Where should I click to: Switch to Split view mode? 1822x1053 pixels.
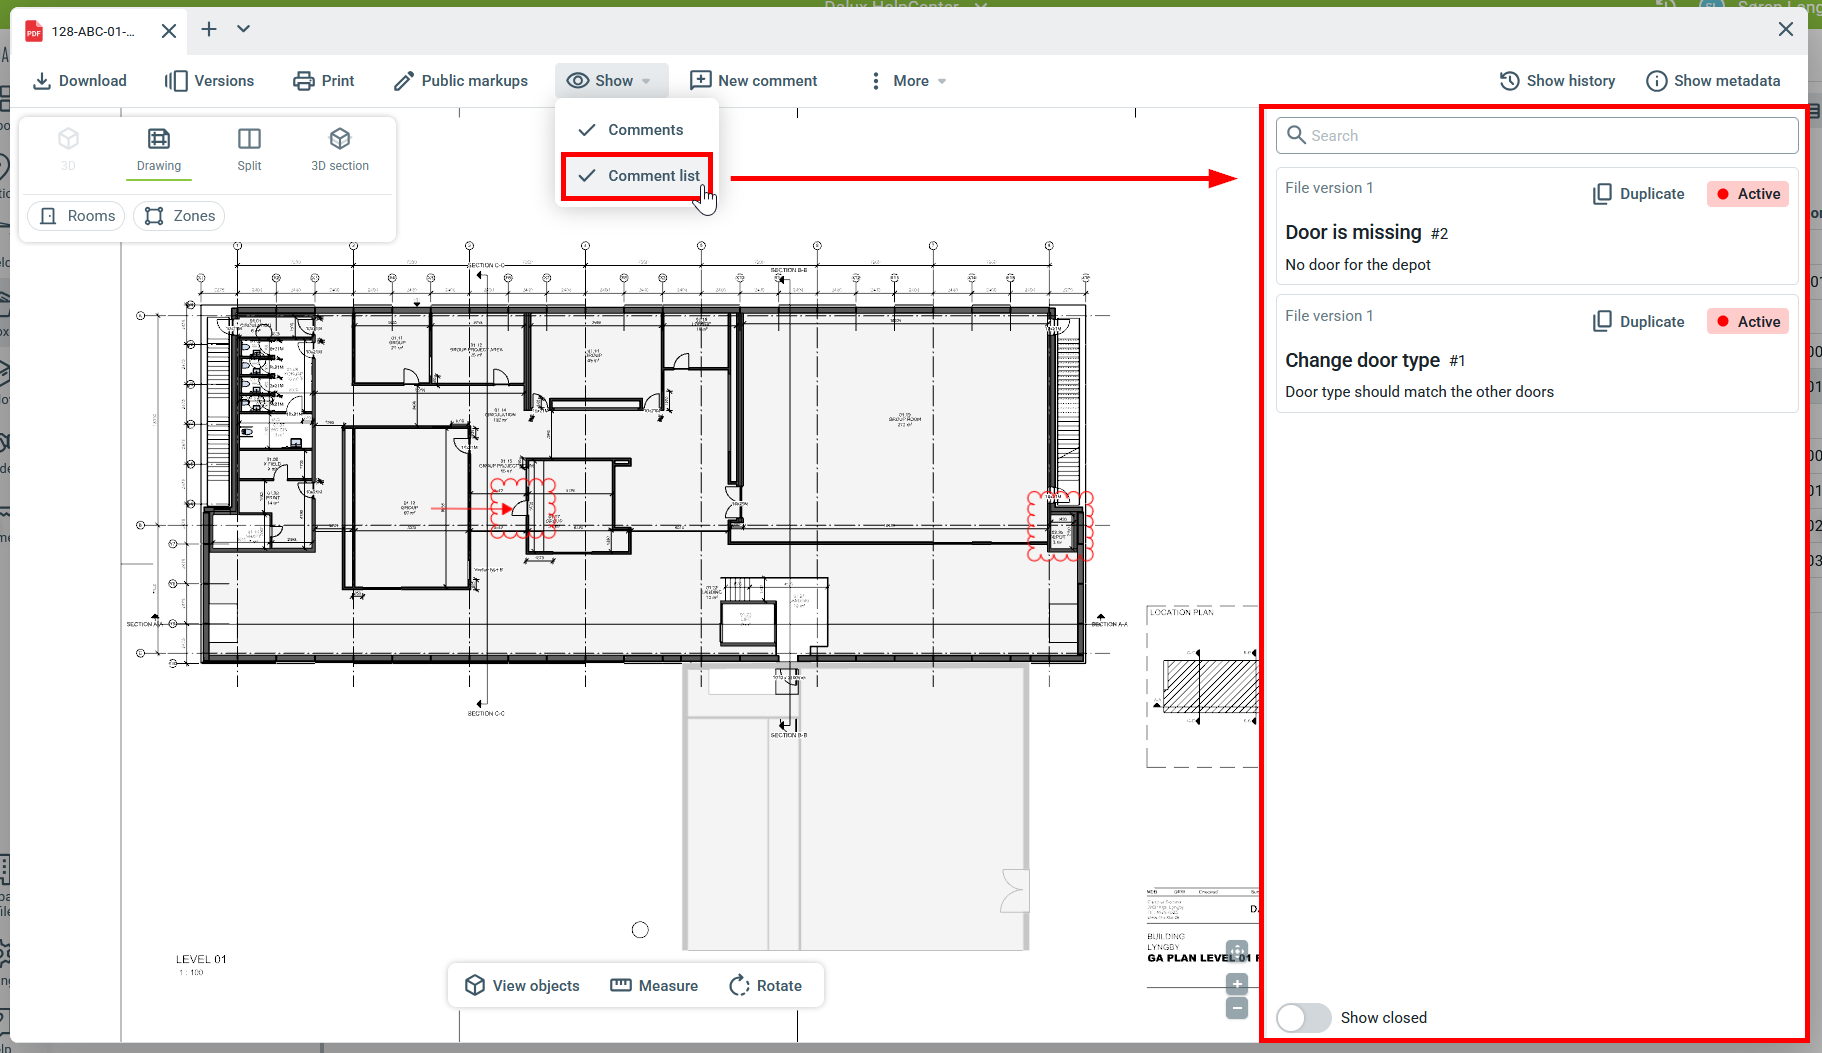(249, 149)
